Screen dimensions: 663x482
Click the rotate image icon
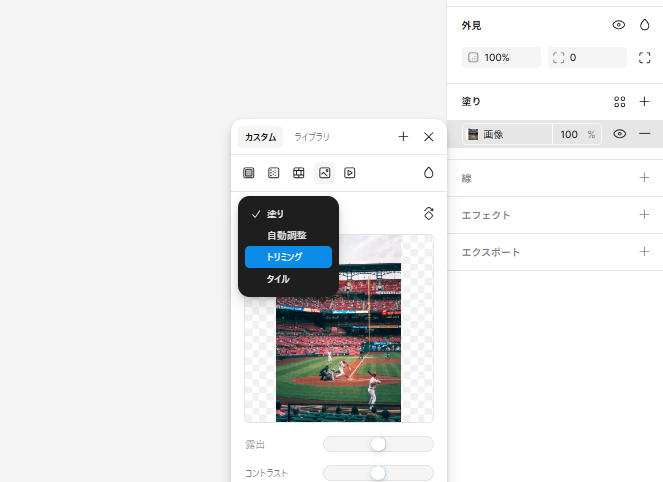tap(429, 213)
